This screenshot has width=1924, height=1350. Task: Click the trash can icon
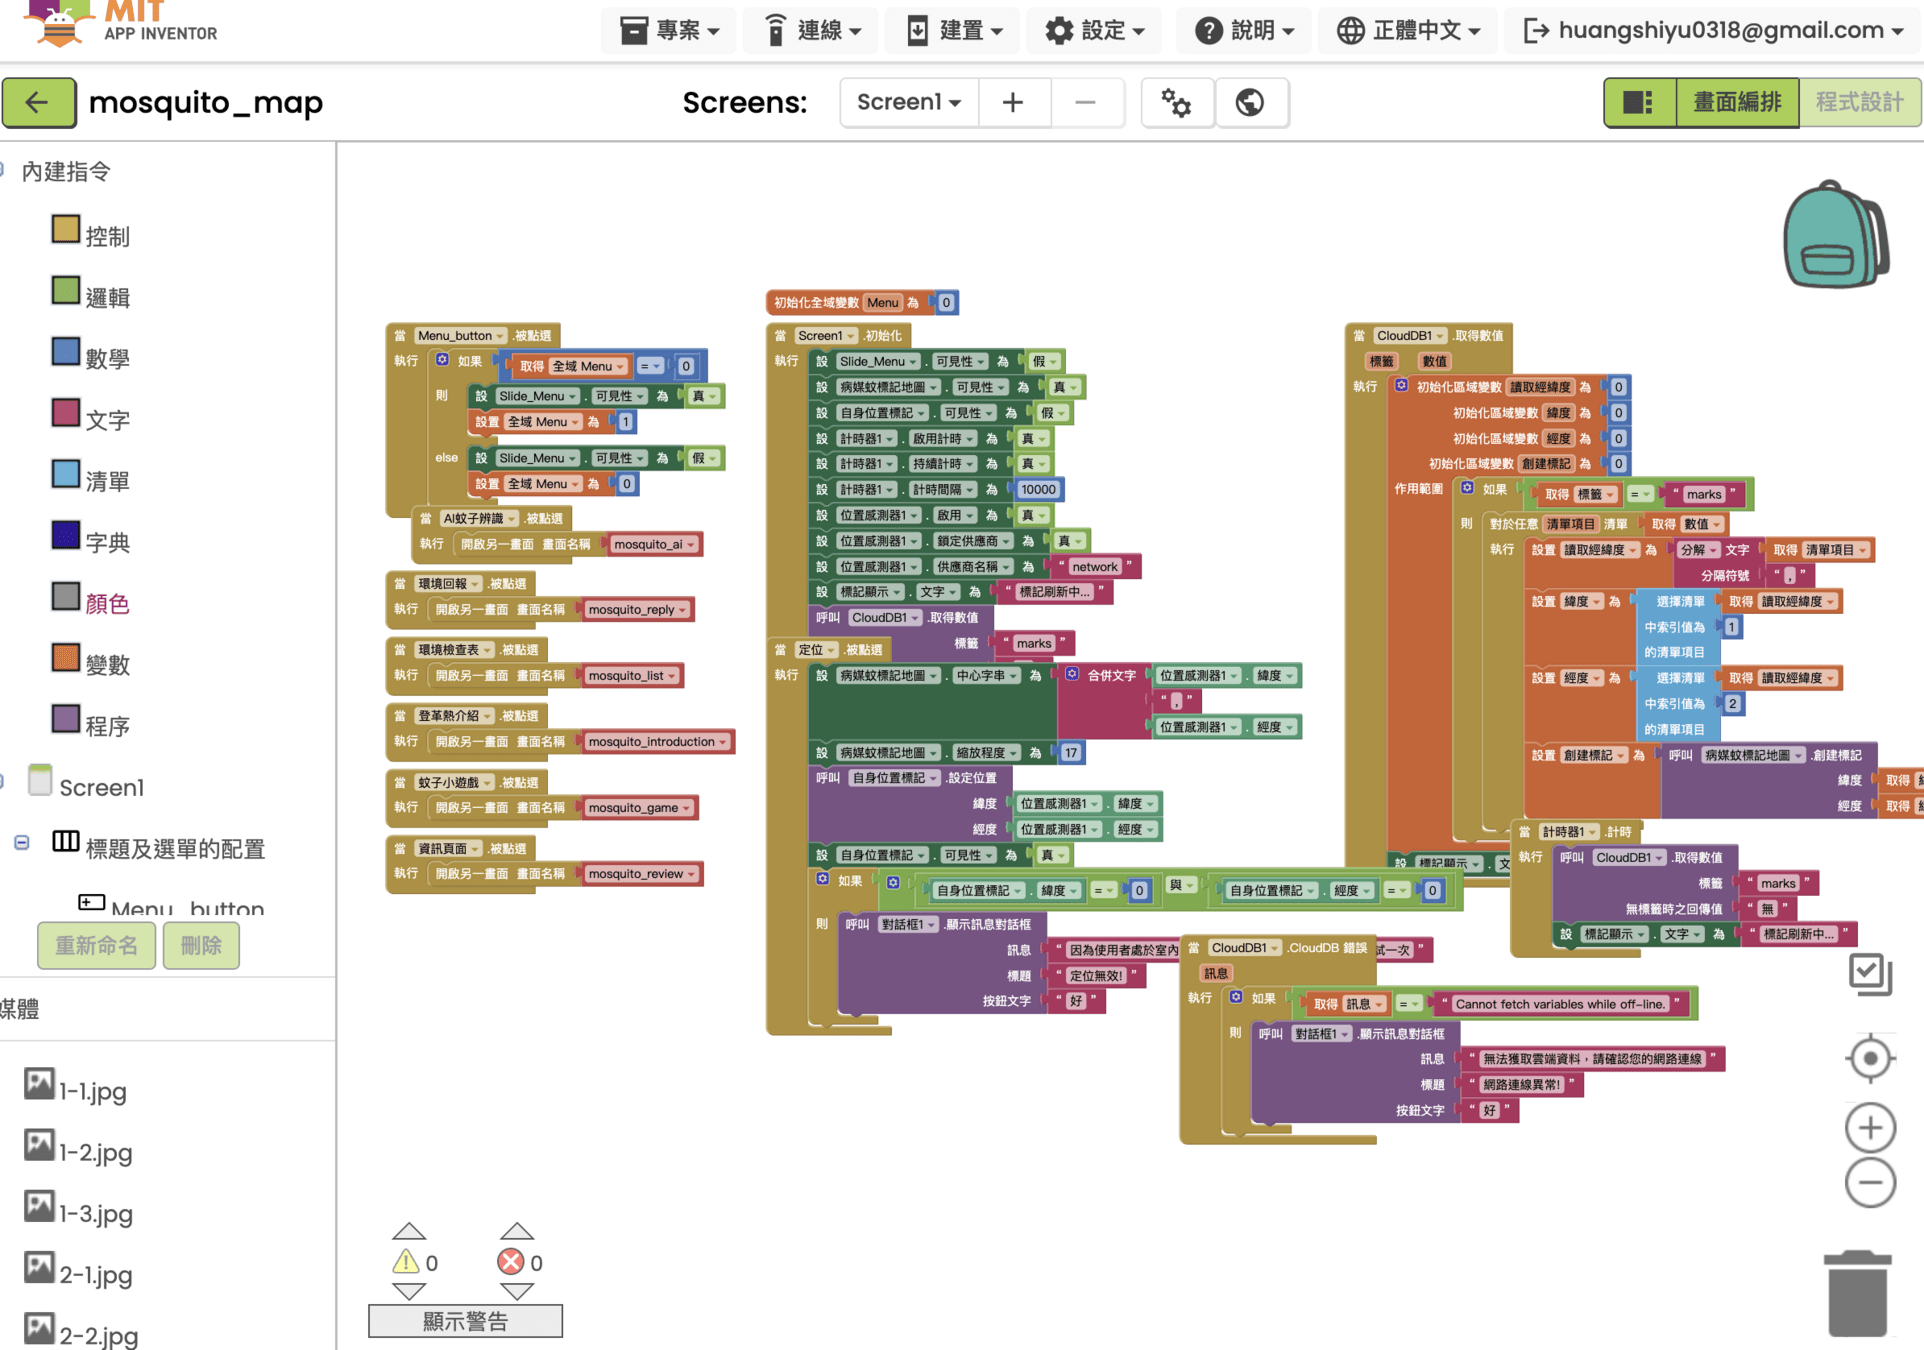tap(1857, 1293)
